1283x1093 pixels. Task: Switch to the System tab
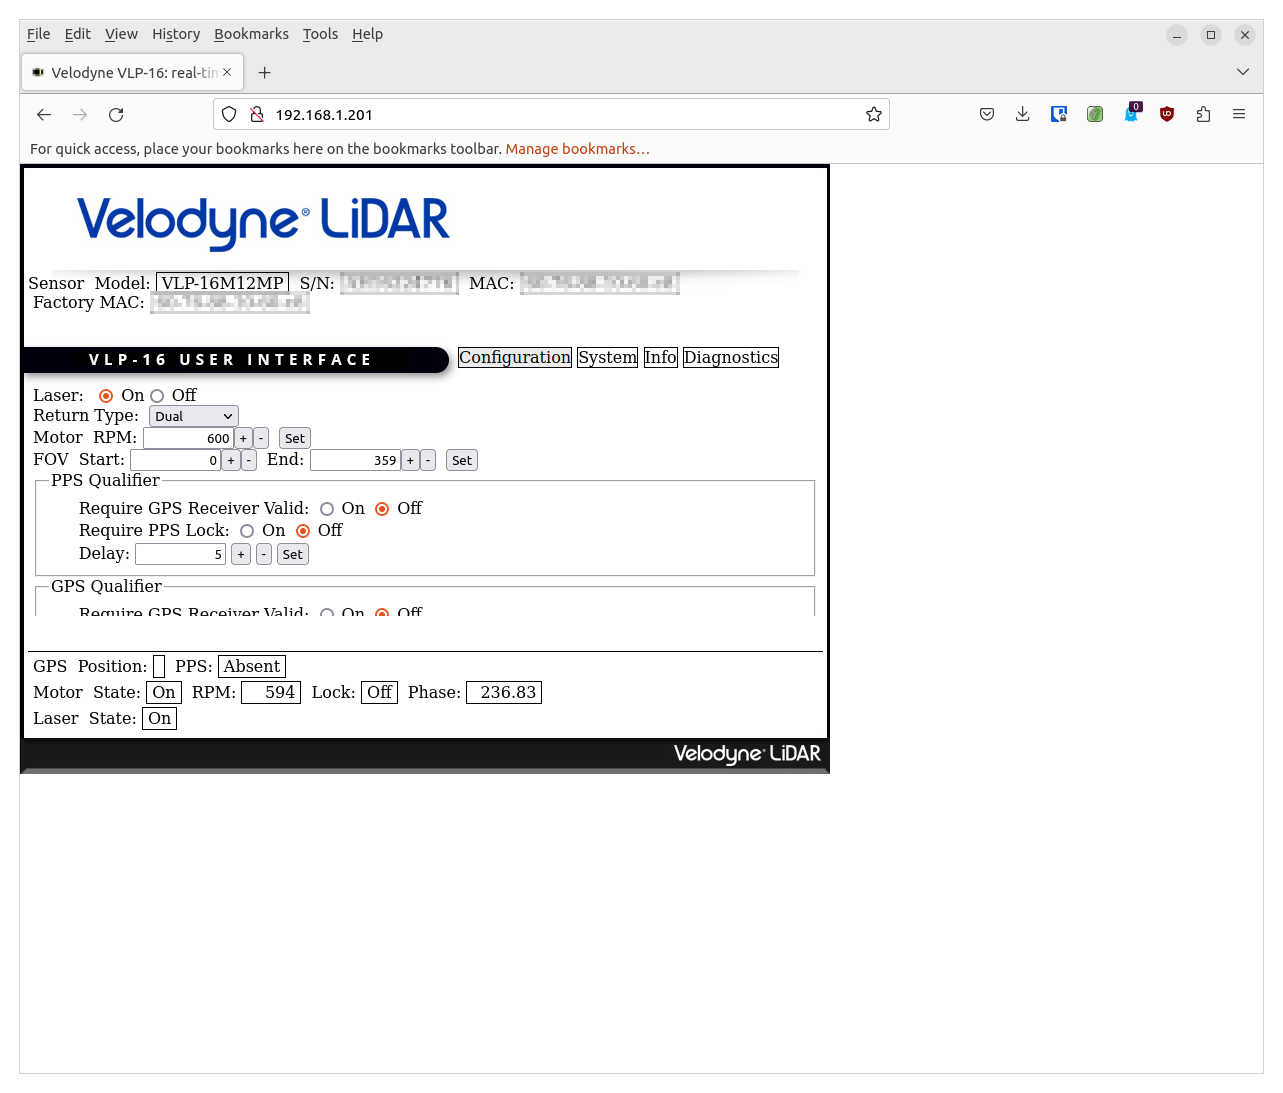pos(607,358)
